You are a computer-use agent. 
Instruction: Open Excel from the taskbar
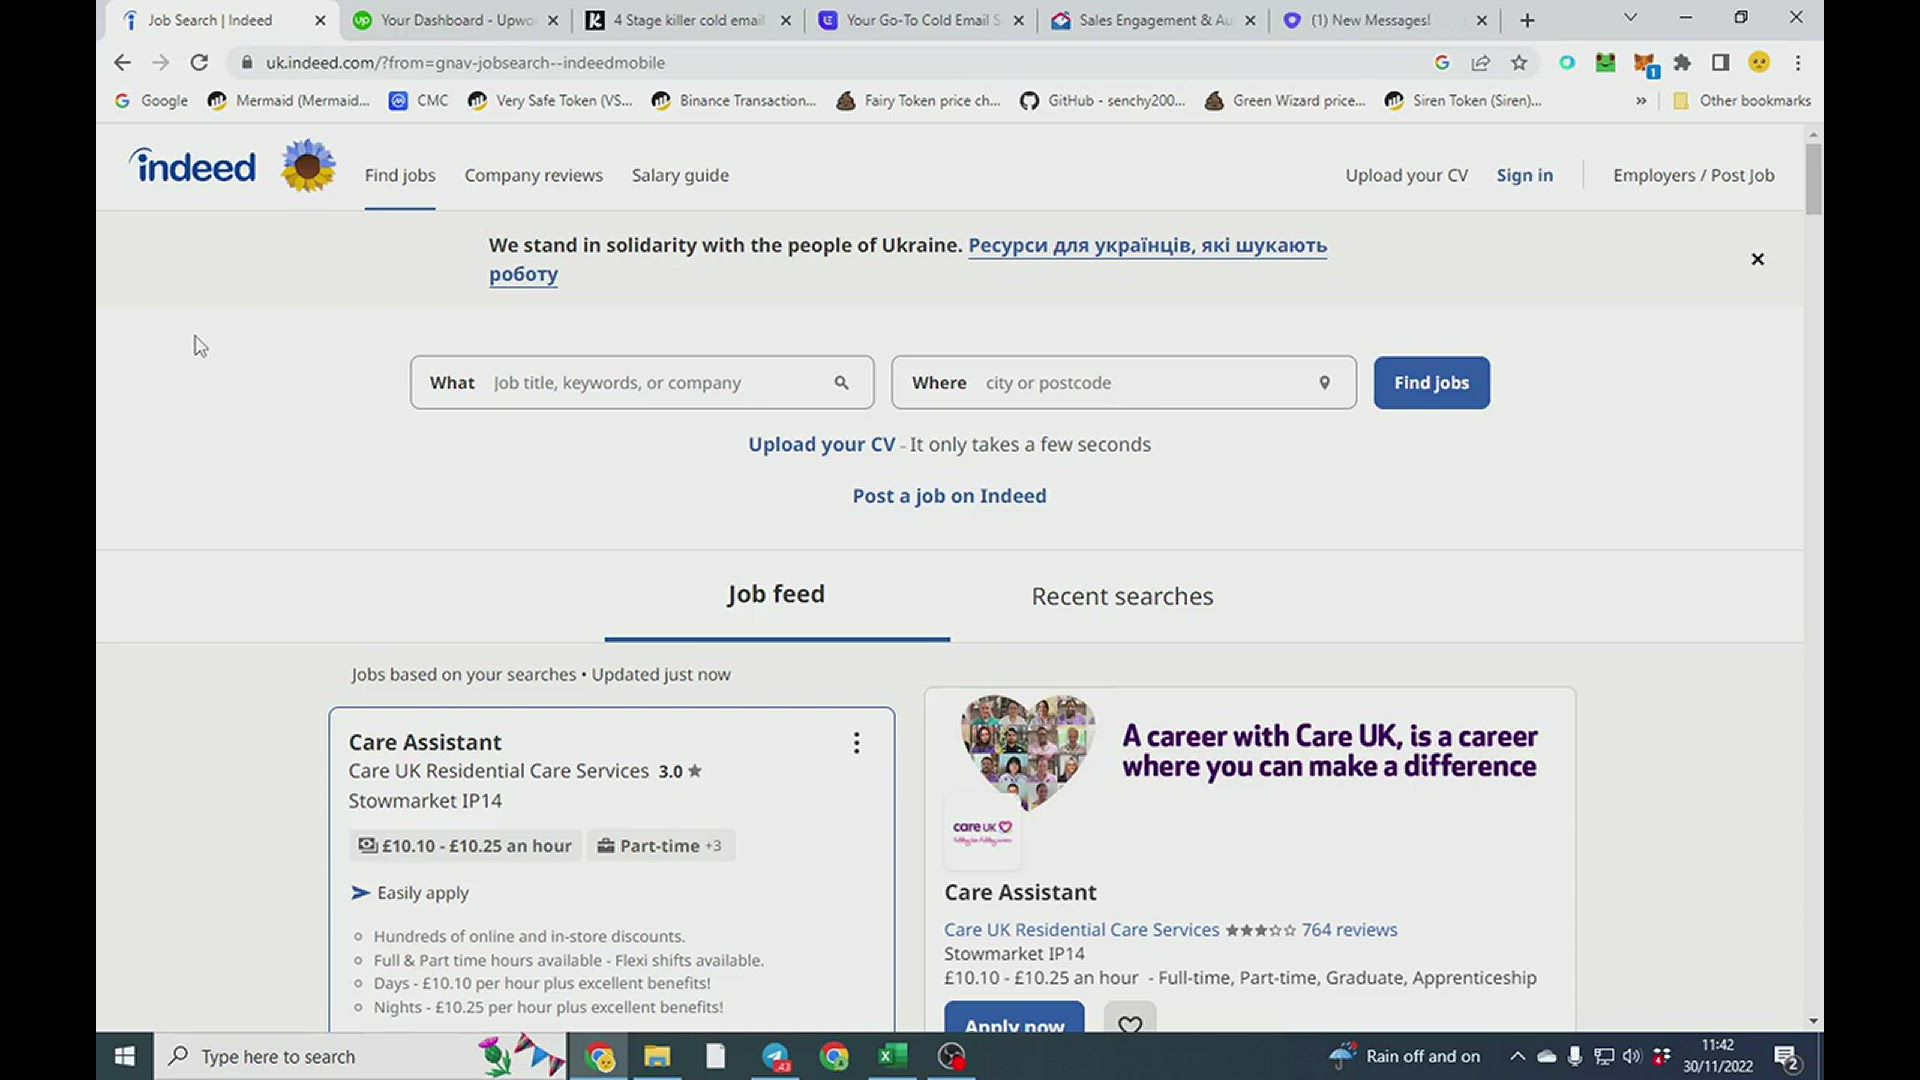pyautogui.click(x=893, y=1056)
